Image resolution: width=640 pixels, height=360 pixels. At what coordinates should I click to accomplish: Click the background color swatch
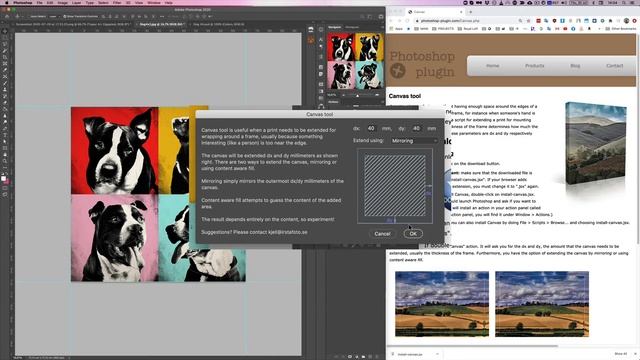click(7, 181)
